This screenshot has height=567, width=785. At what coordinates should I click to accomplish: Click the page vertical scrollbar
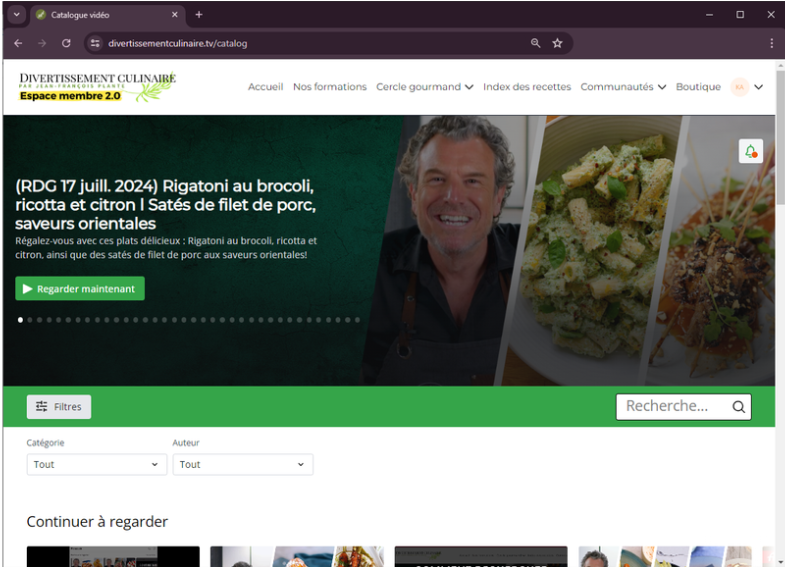pyautogui.click(x=780, y=138)
